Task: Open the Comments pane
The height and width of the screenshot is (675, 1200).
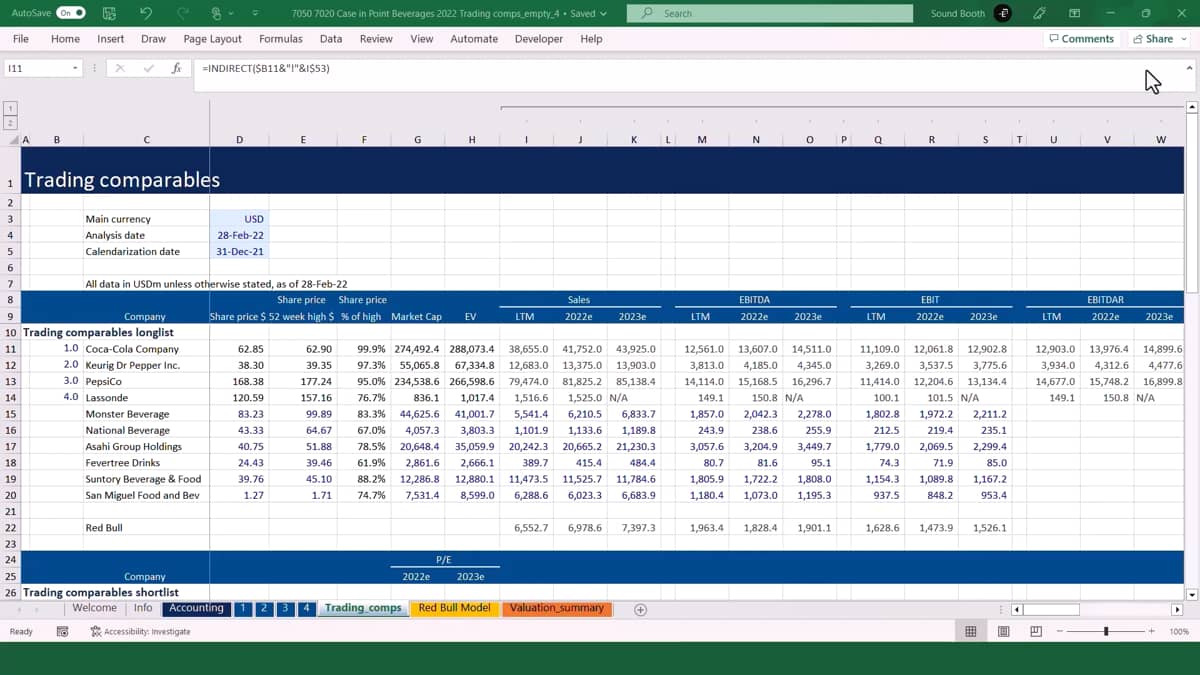Action: (1081, 39)
